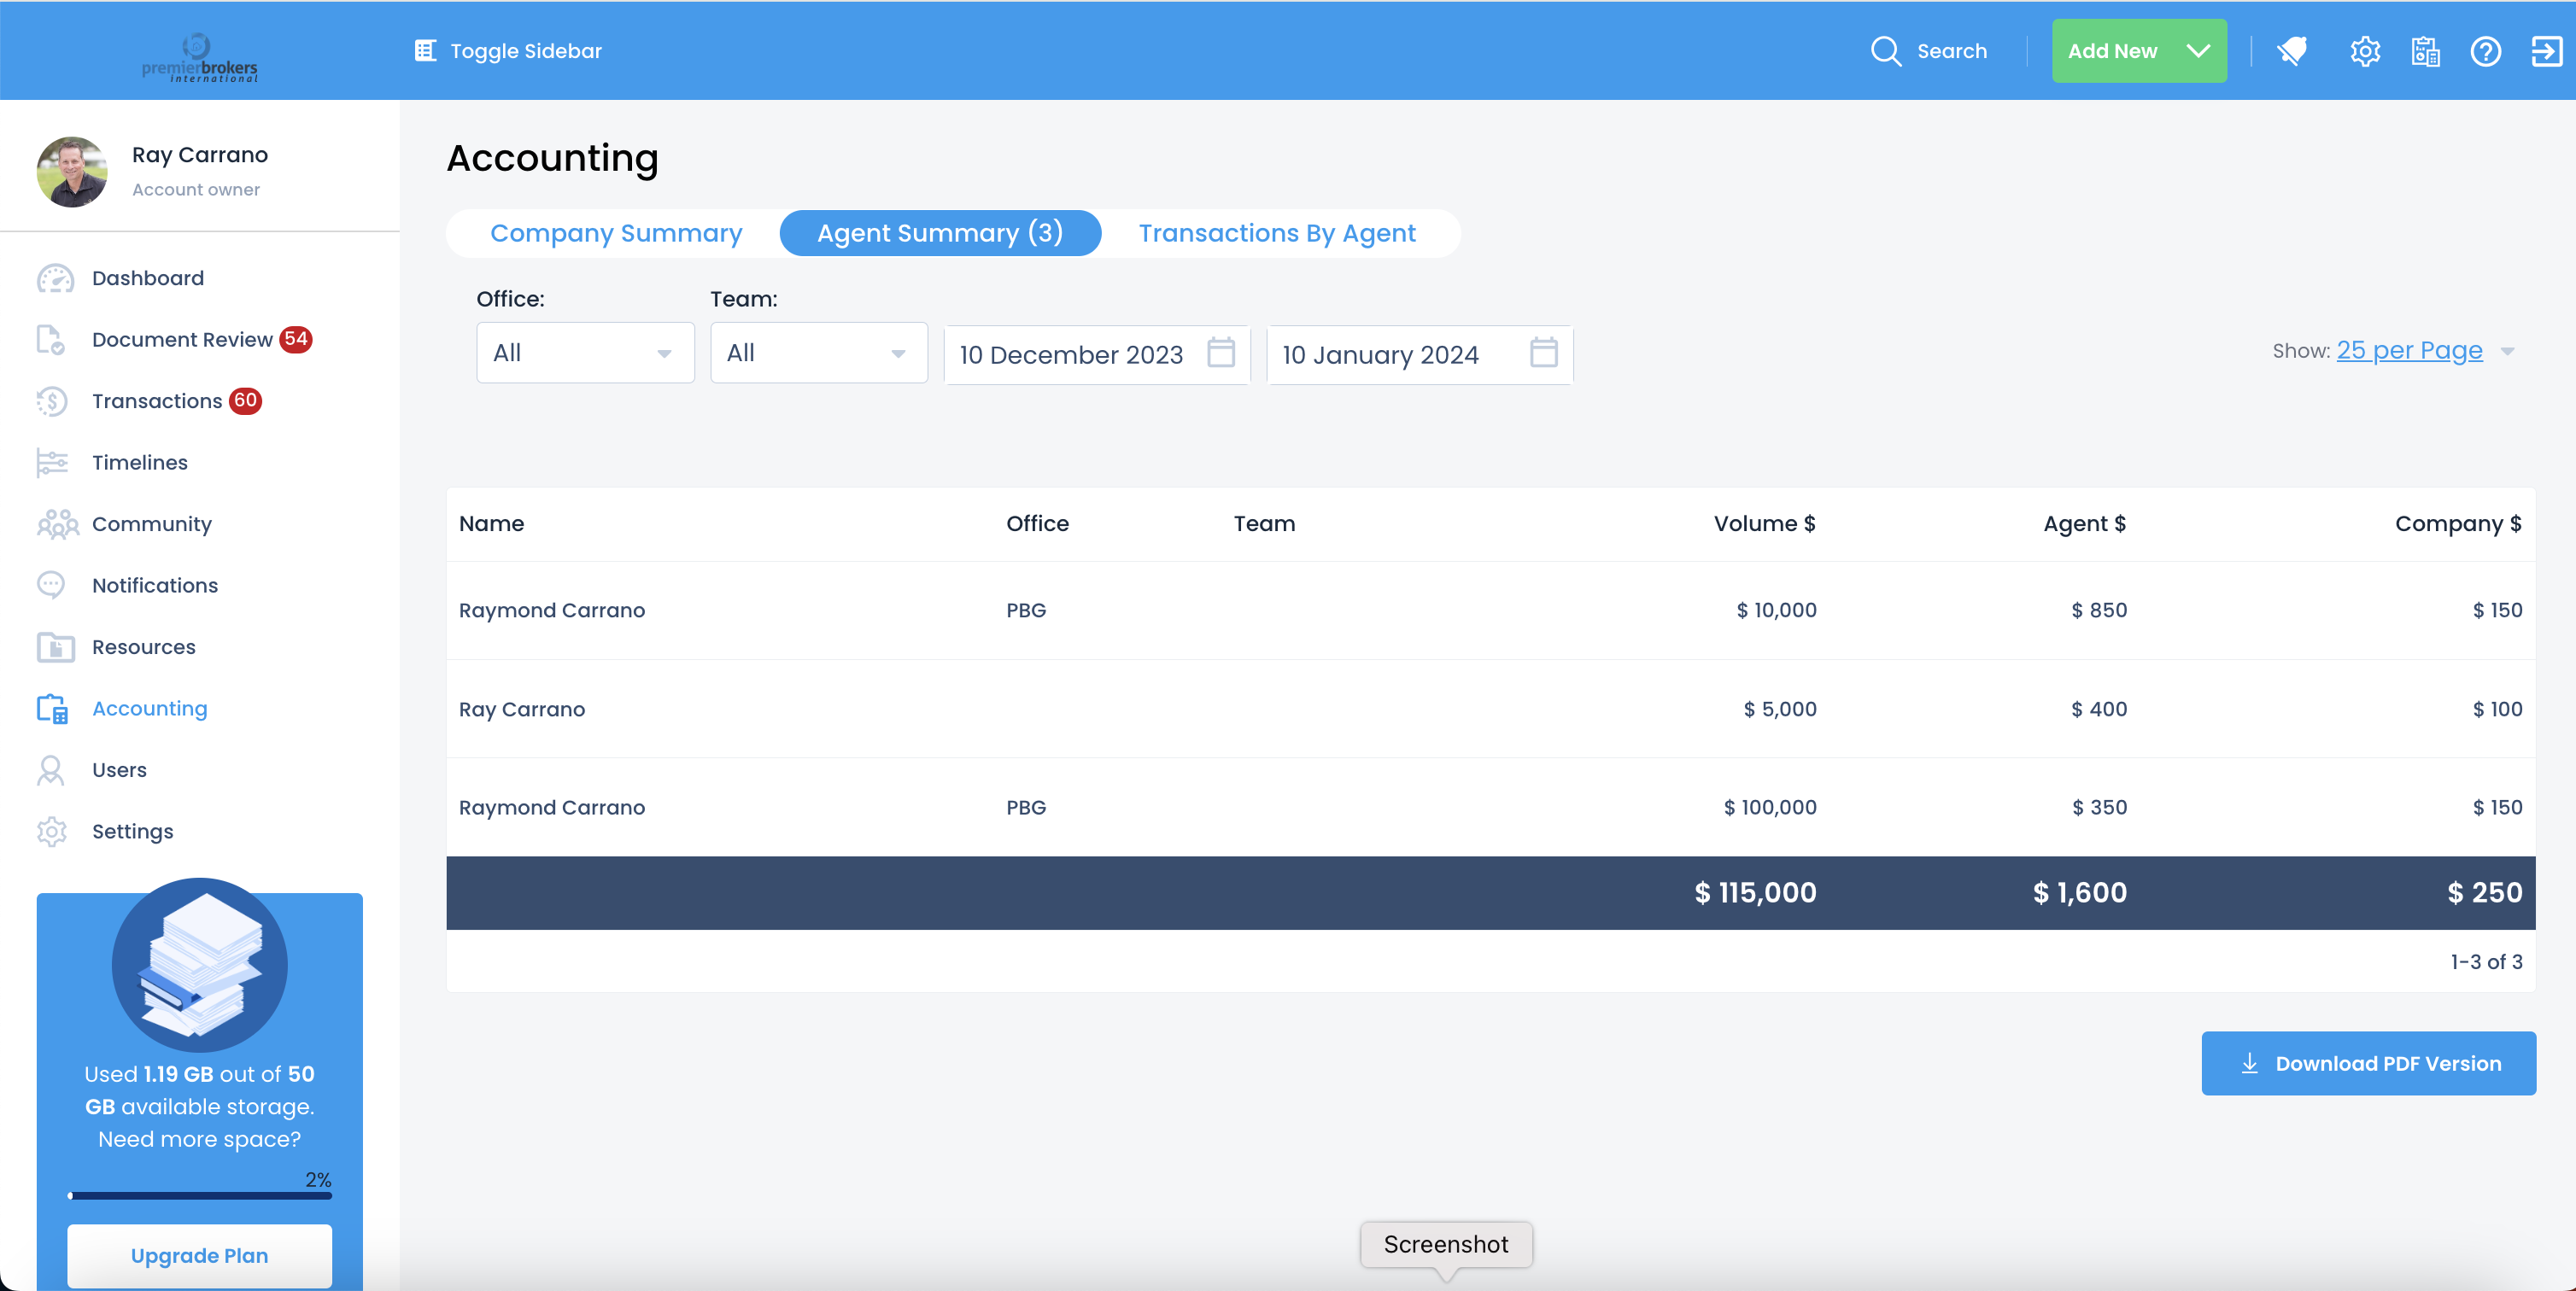The image size is (2576, 1291).
Task: Click the $ 100,000 volume cell
Action: [1770, 807]
